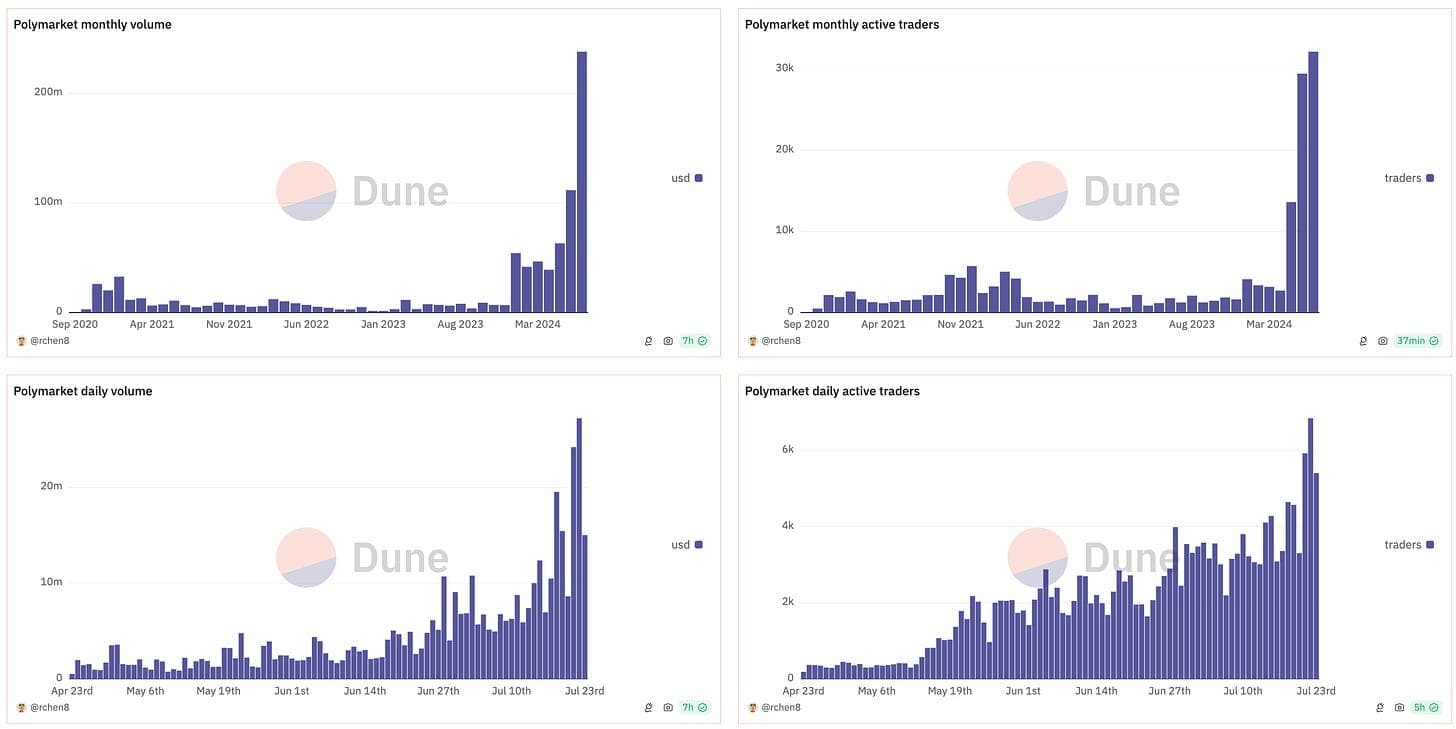Click camera screenshot icon on daily active traders chart
This screenshot has height=729, width=1456.
pyautogui.click(x=1400, y=707)
